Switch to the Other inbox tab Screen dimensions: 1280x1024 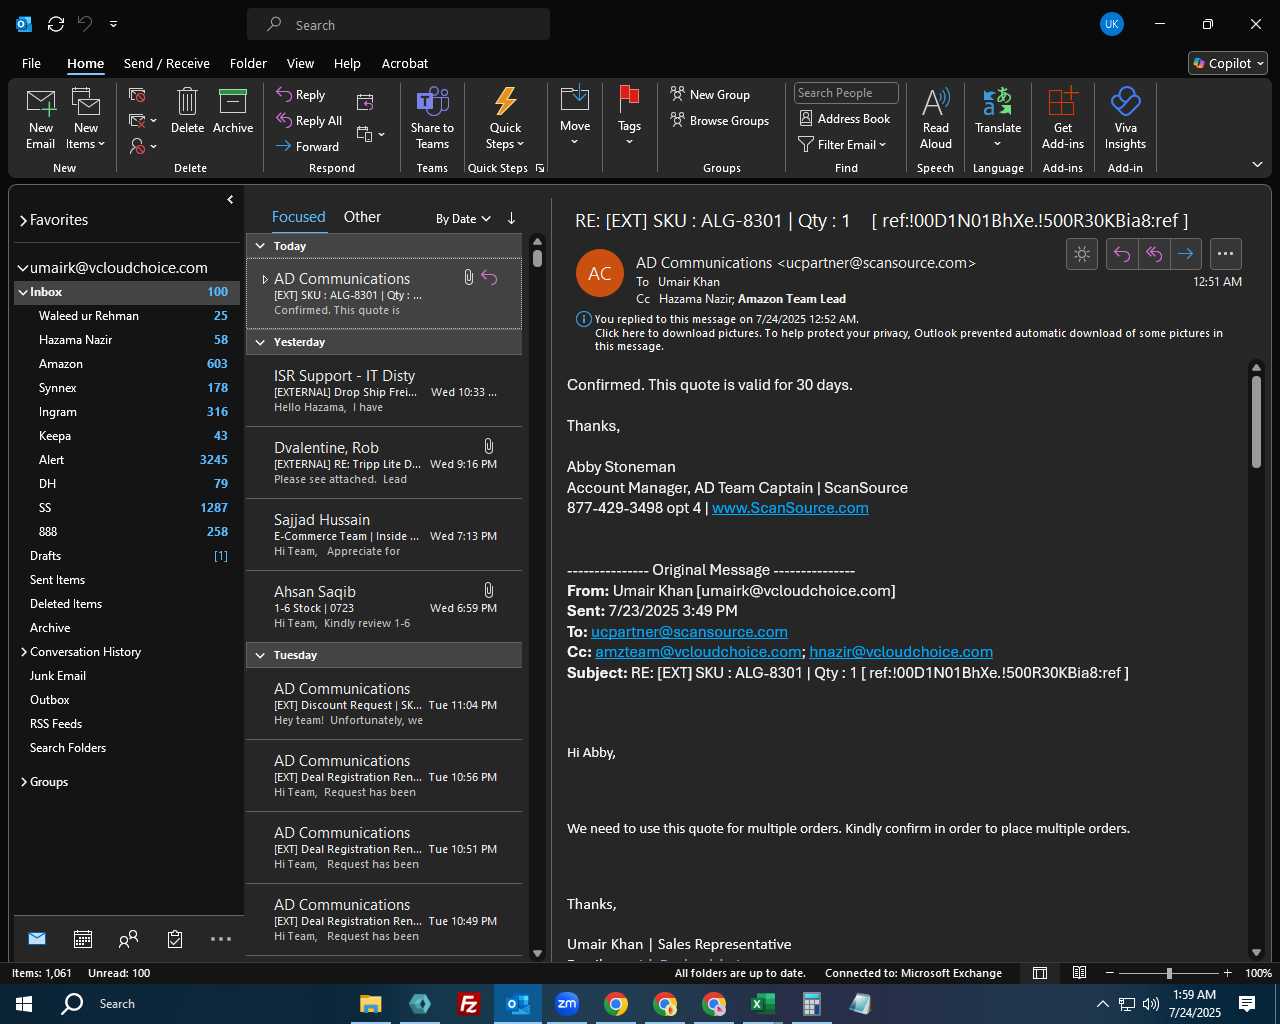362,217
